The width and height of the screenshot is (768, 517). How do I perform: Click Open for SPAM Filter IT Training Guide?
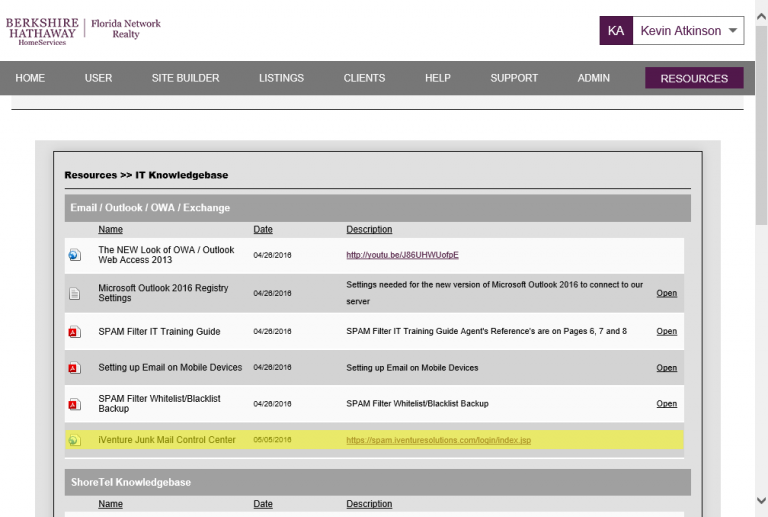pos(667,331)
